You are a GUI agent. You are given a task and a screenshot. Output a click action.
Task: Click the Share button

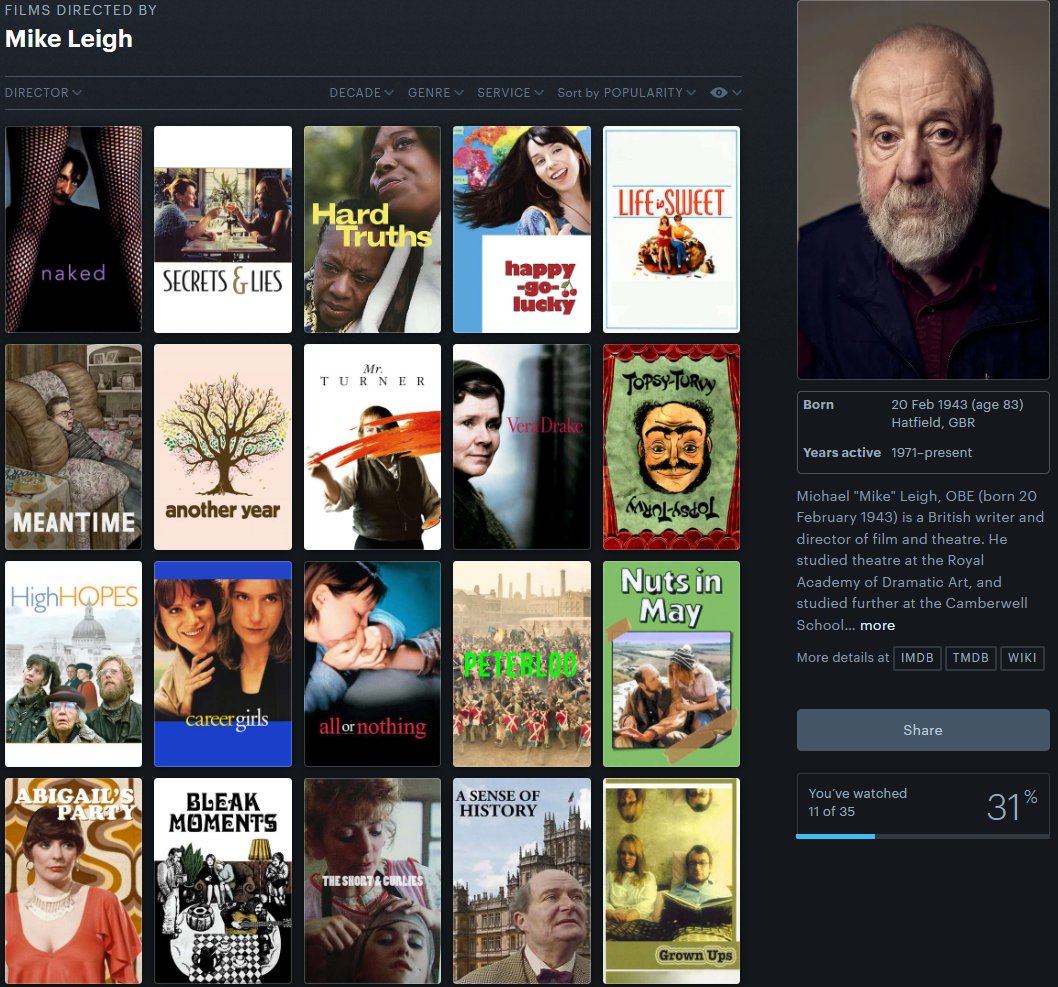coord(923,730)
